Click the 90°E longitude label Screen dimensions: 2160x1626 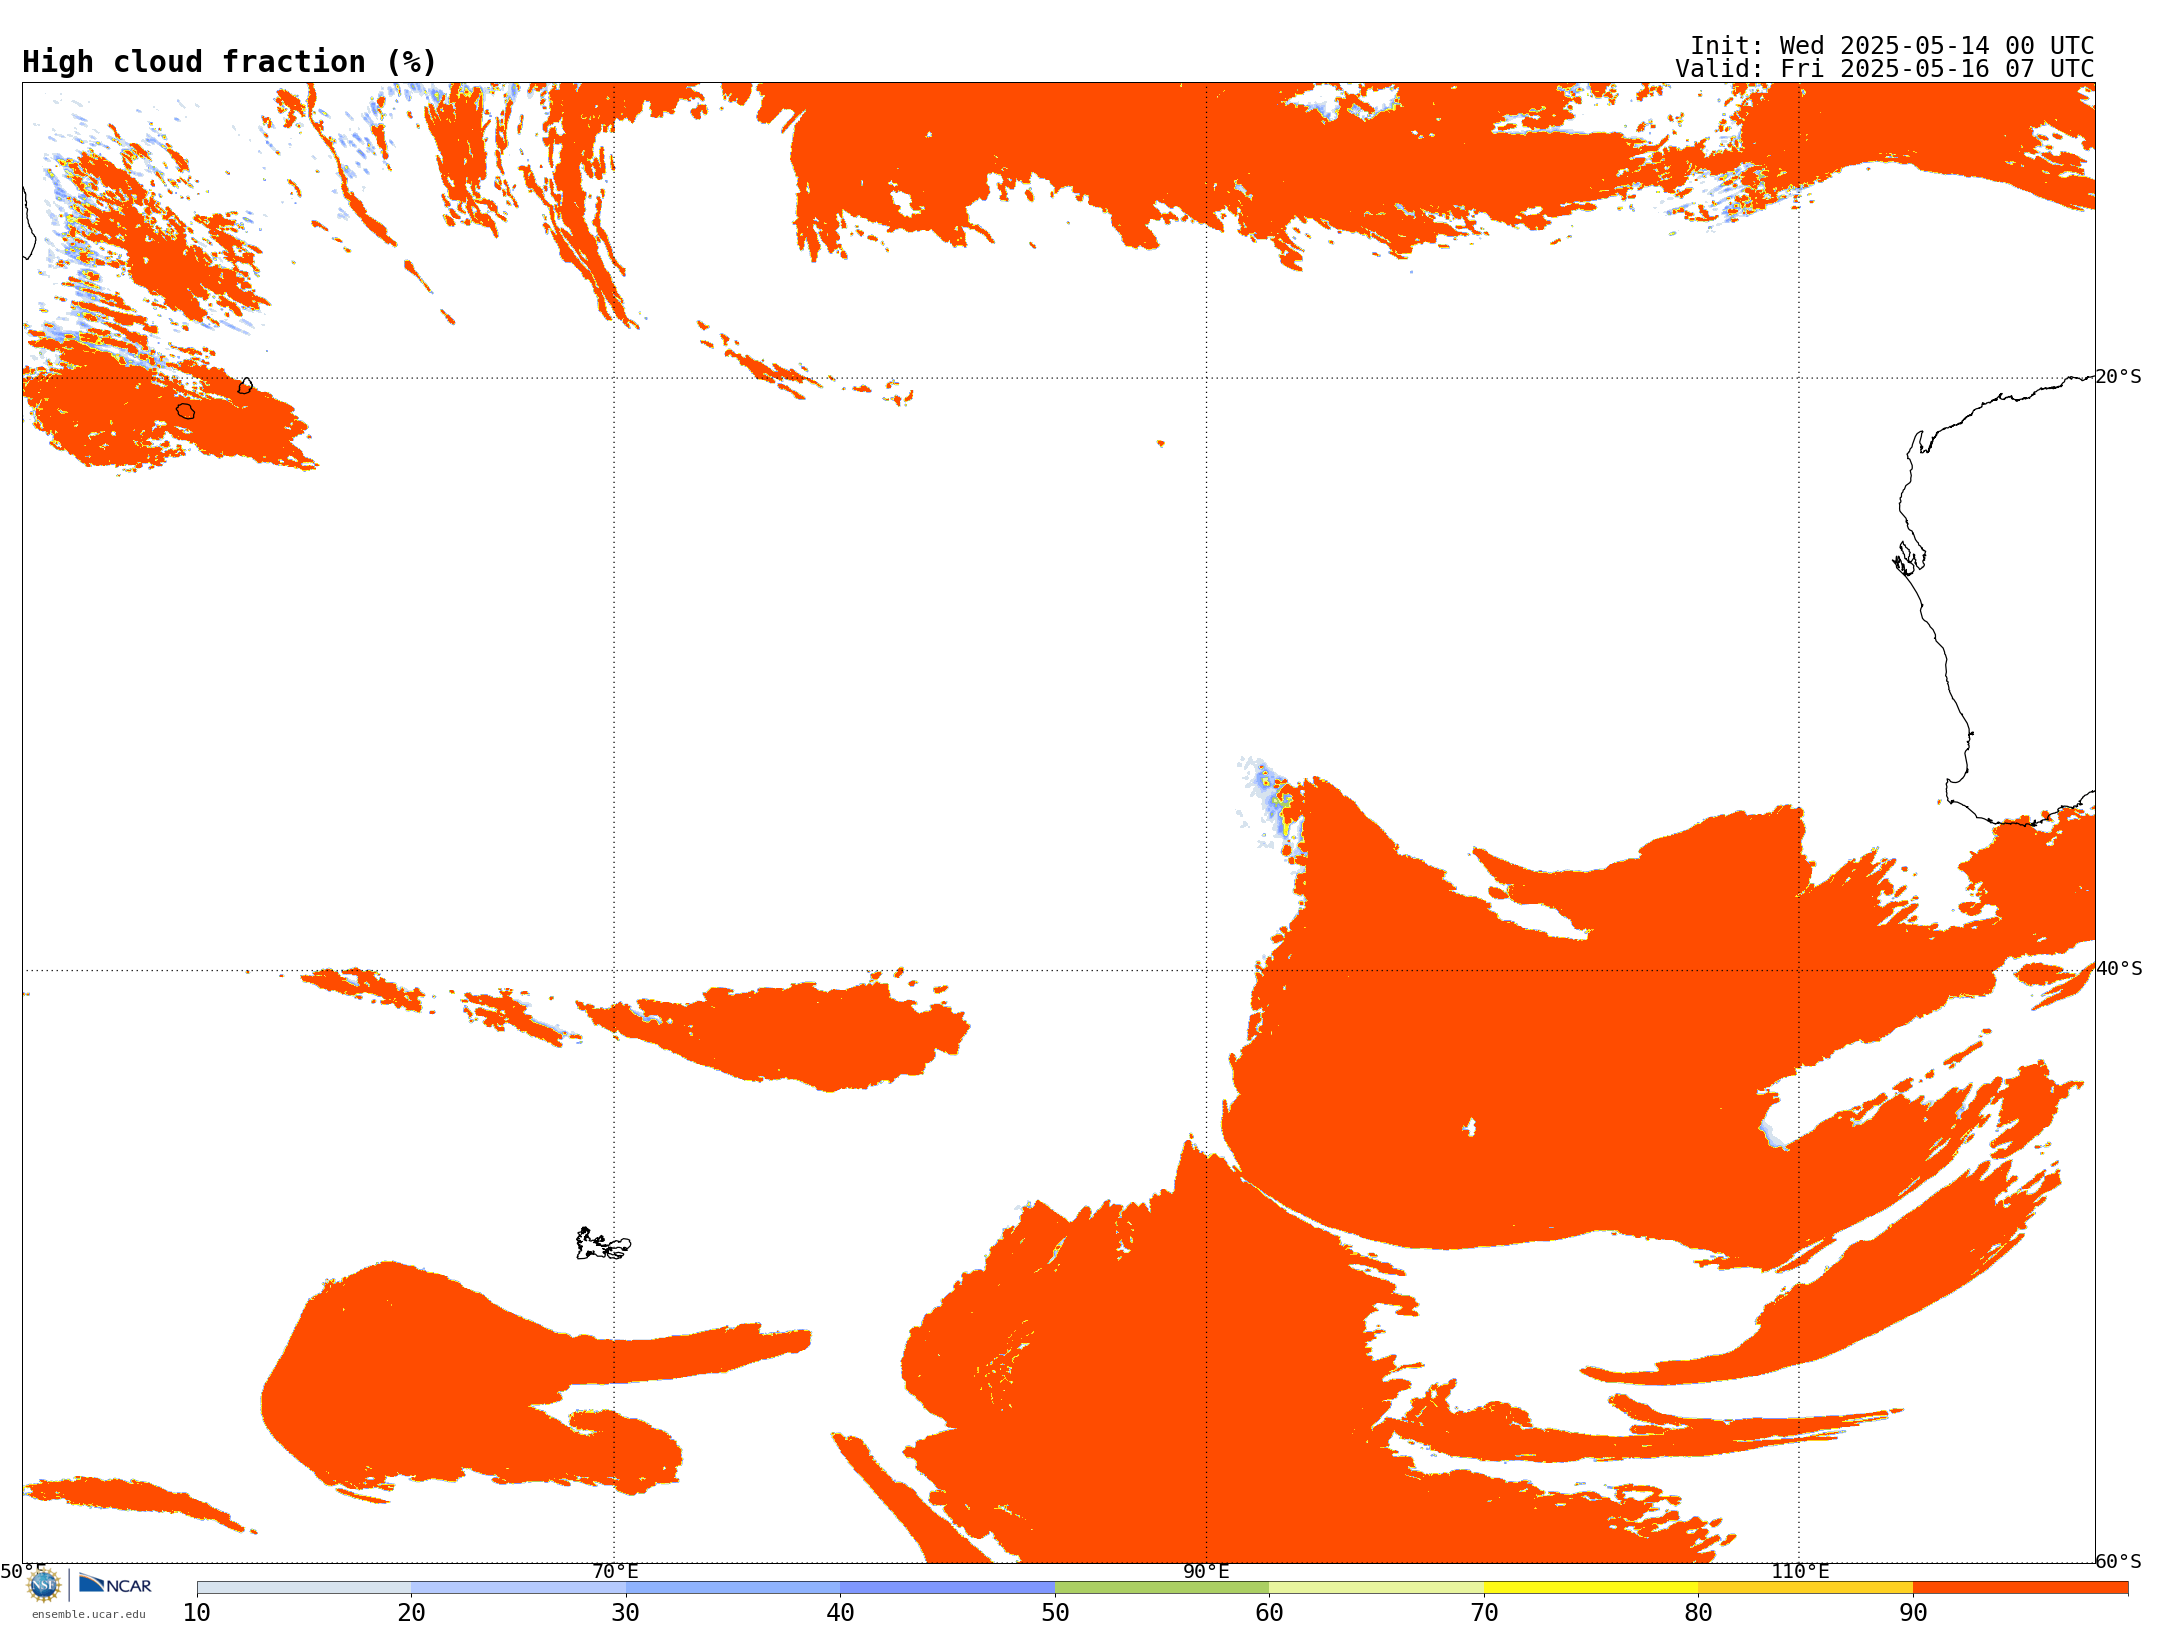1206,1571
